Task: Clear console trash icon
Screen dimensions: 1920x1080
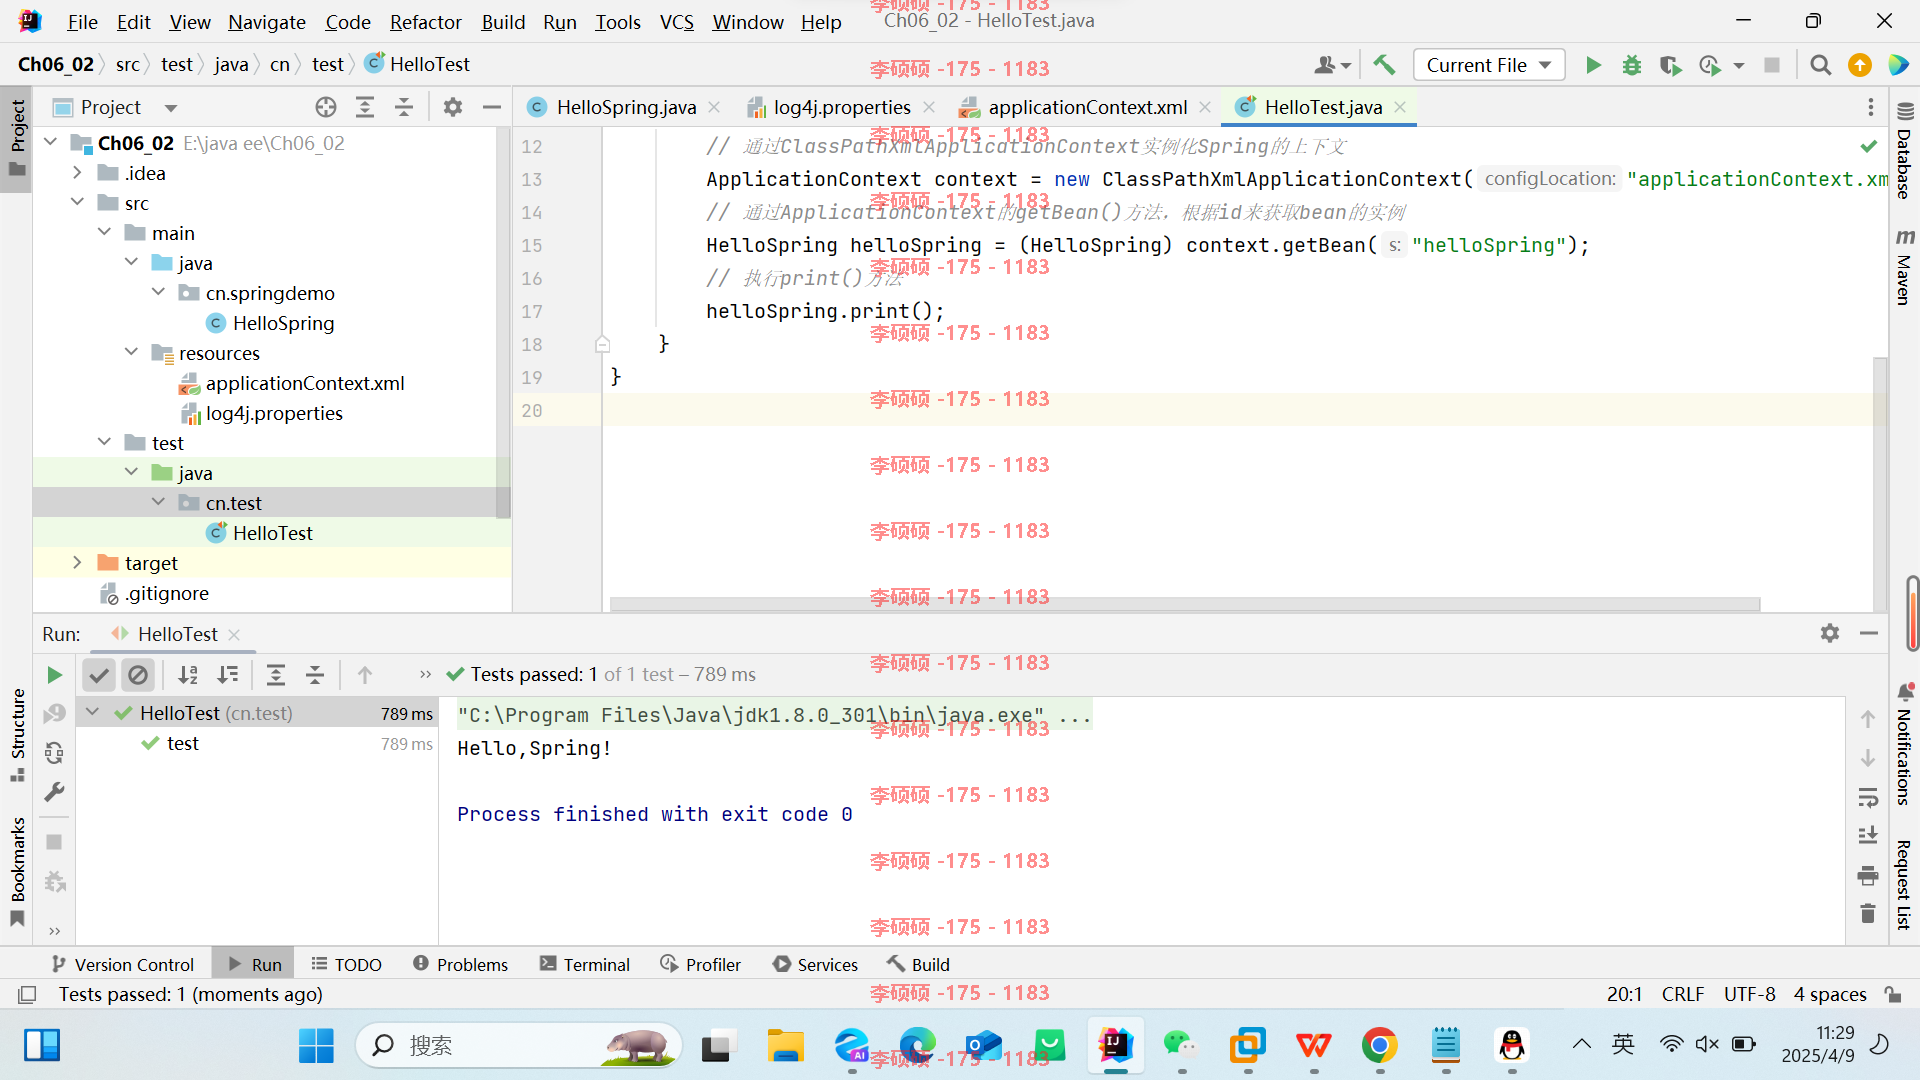Action: coord(1868,914)
